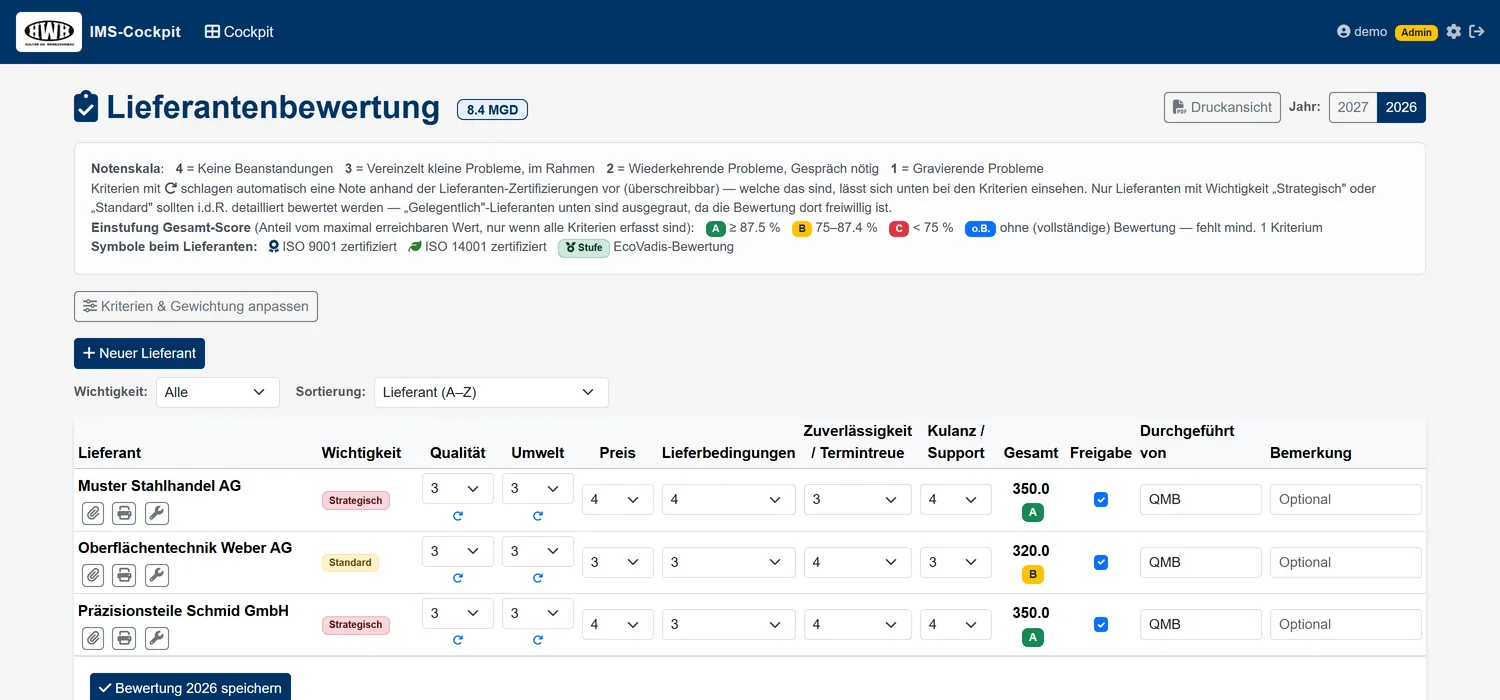Add a new supplier with Neuer Lieferant

point(139,353)
